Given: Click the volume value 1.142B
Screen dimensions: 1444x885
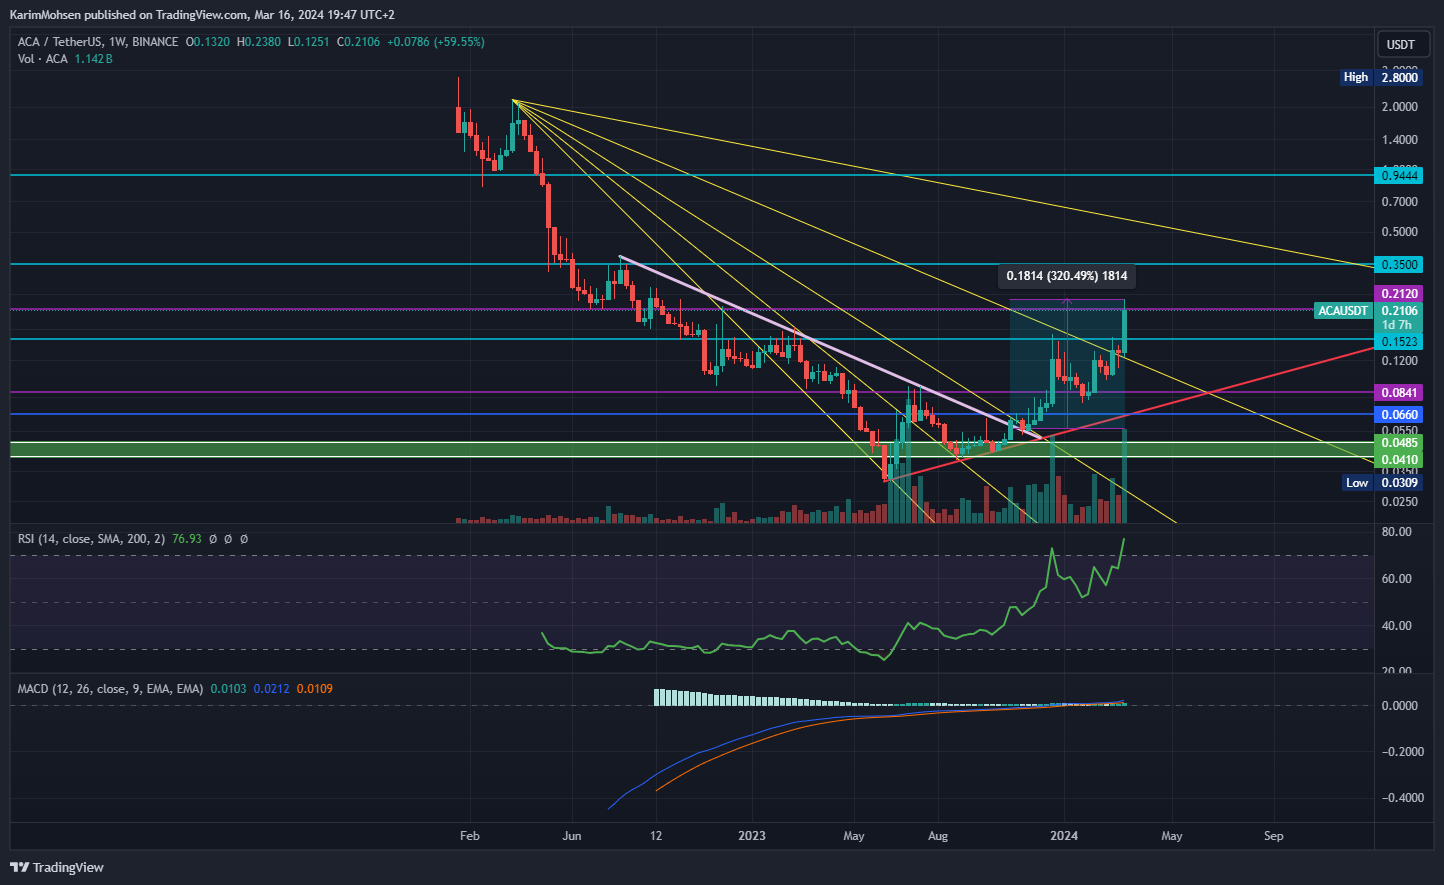Looking at the screenshot, I should tap(93, 59).
